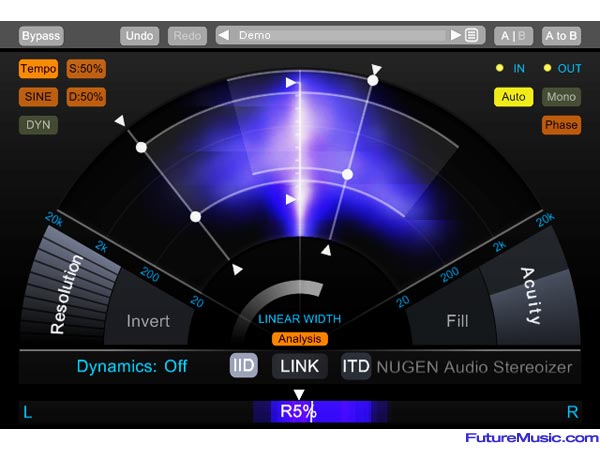The height and width of the screenshot is (450, 600).
Task: Click the lower center arrow on inner arc
Action: point(291,199)
